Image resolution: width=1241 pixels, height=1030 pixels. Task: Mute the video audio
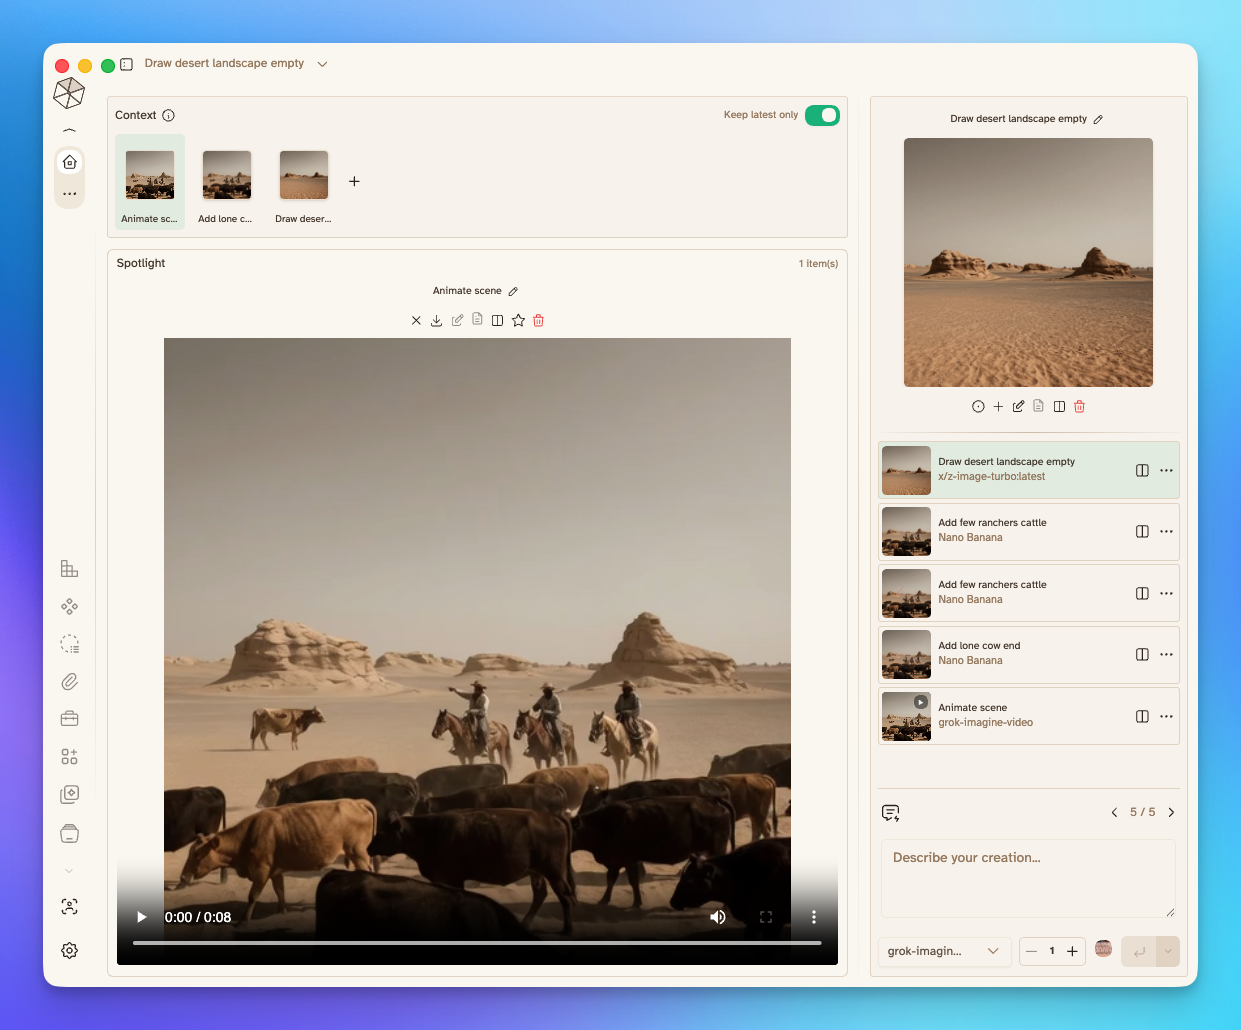[718, 917]
